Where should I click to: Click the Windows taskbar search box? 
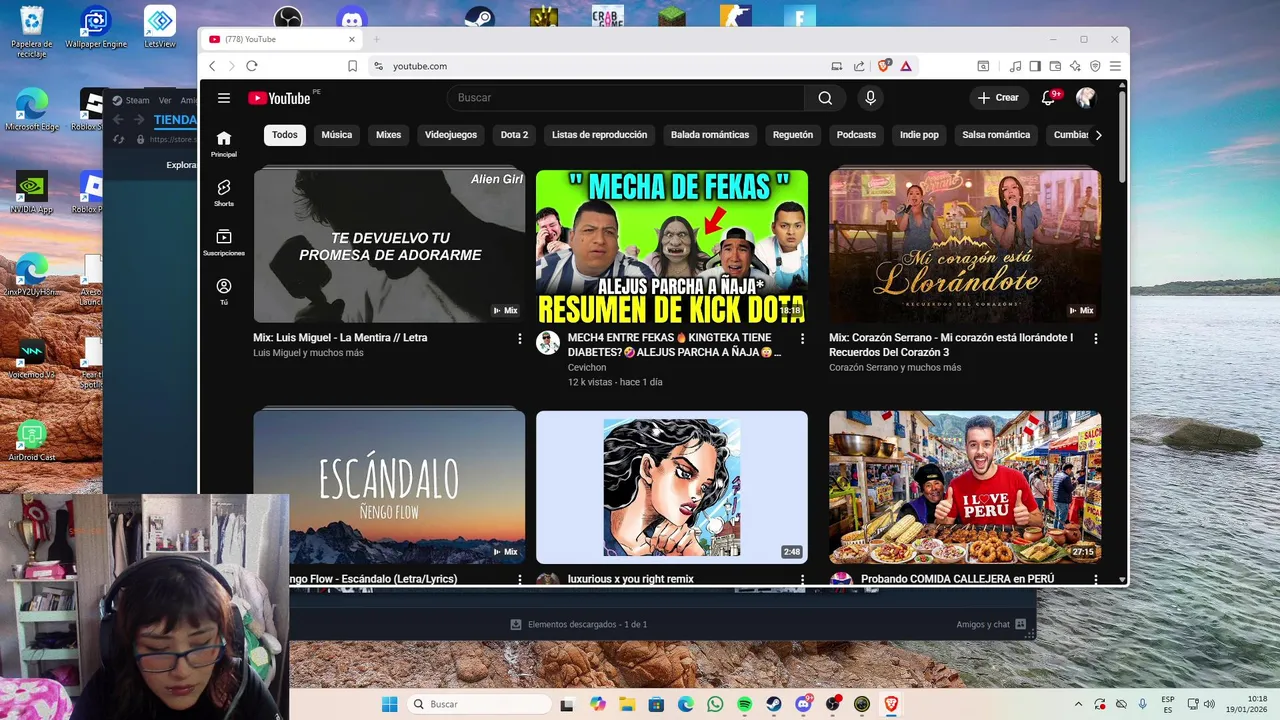(x=479, y=704)
